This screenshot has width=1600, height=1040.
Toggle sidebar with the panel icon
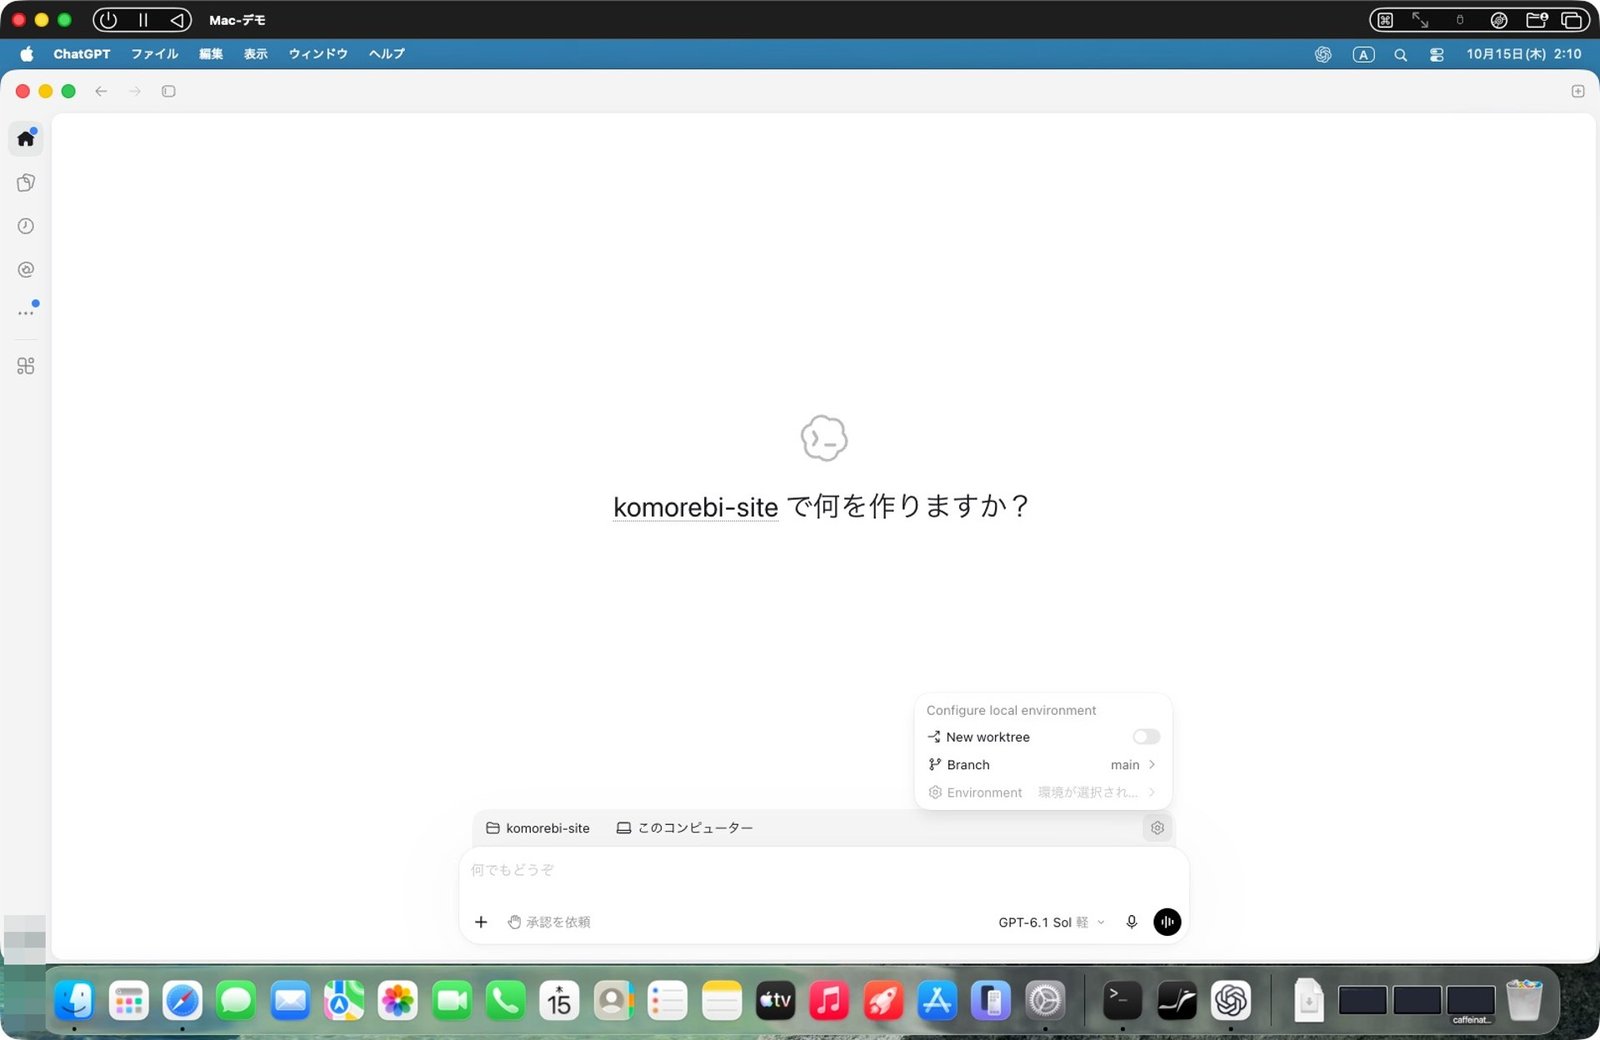[169, 91]
